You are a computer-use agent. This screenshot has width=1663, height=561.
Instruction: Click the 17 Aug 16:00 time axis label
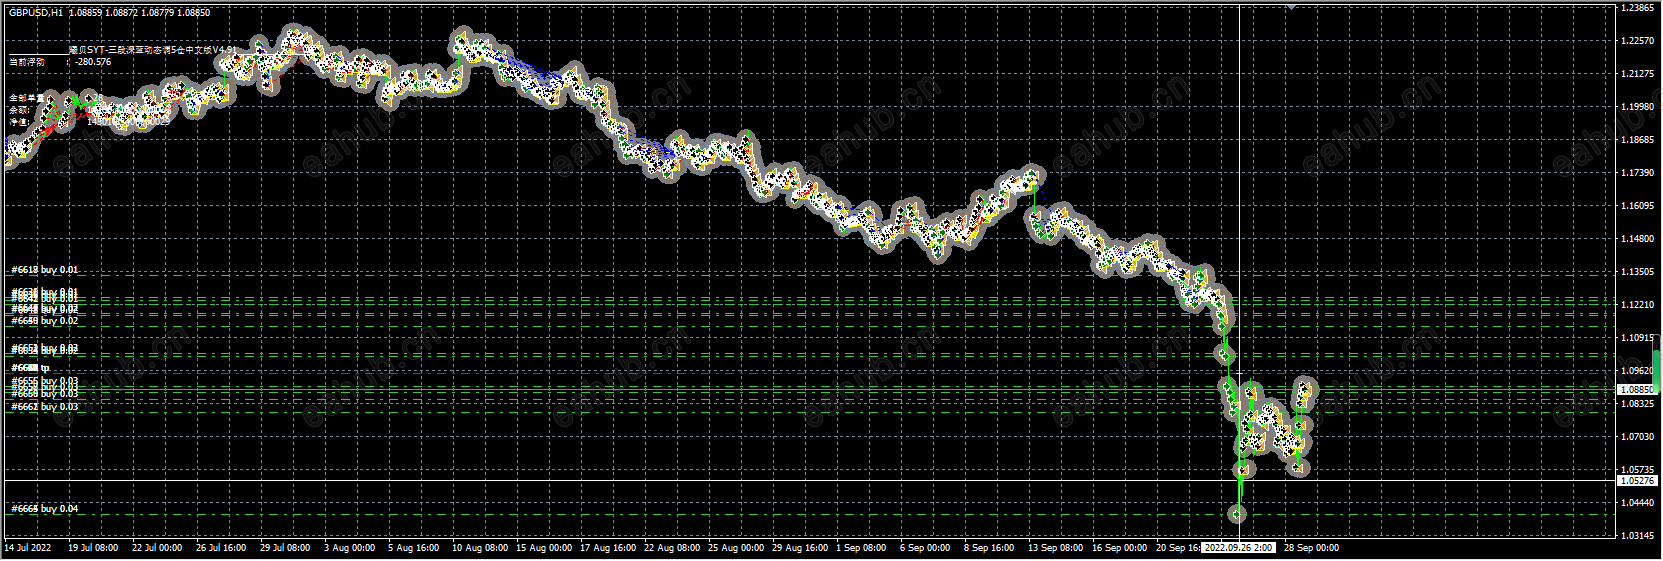tap(607, 548)
